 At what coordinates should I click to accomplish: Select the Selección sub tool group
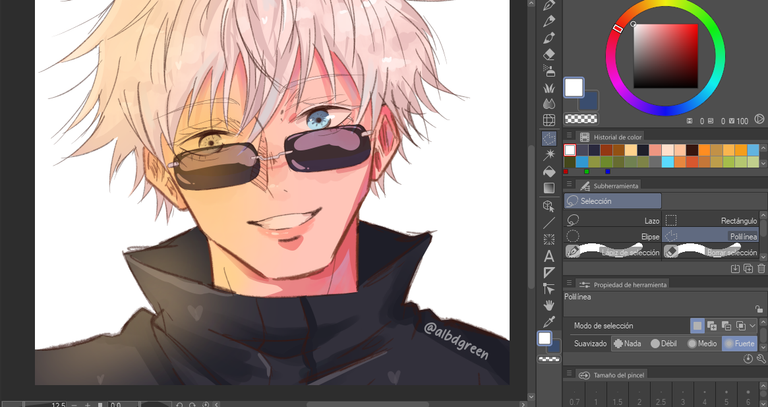click(x=612, y=201)
